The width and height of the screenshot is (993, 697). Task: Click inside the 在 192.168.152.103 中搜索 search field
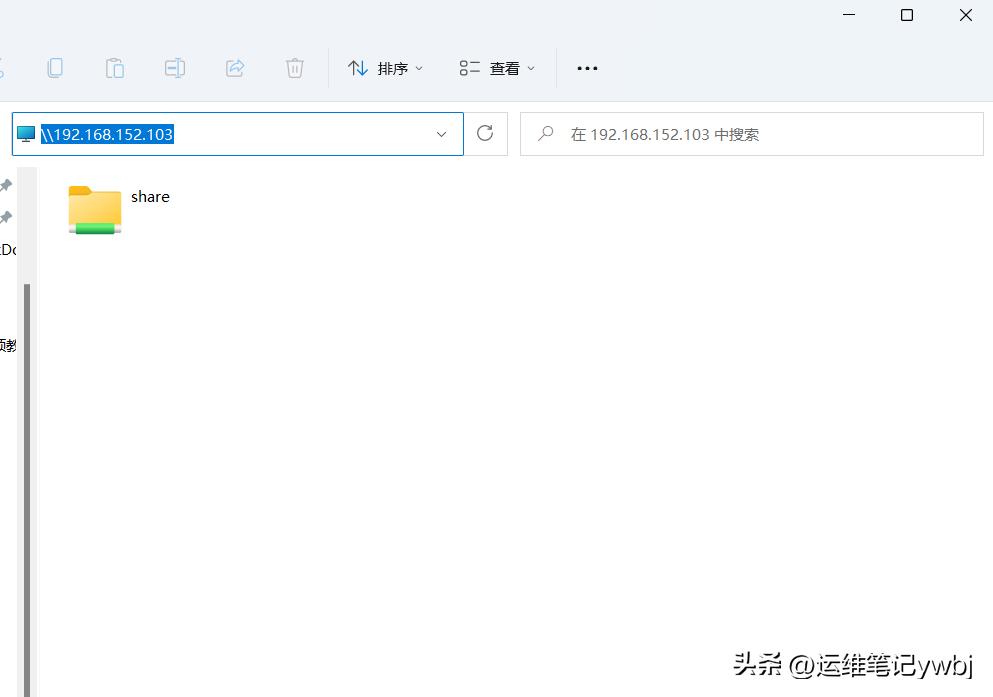tap(750, 133)
